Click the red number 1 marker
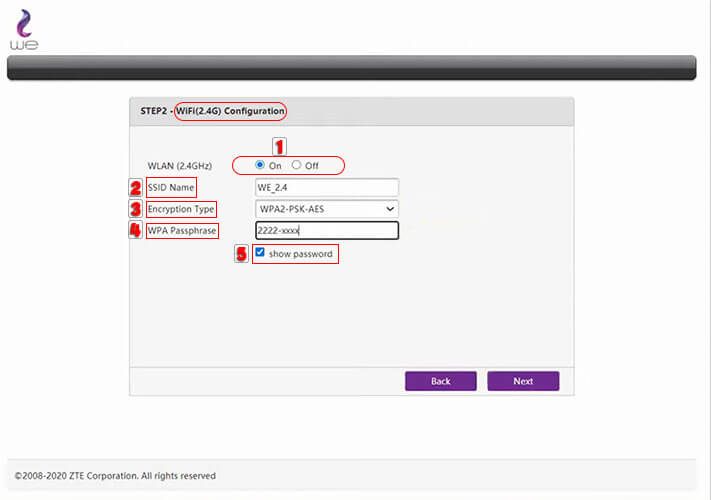The image size is (711, 500). [280, 146]
